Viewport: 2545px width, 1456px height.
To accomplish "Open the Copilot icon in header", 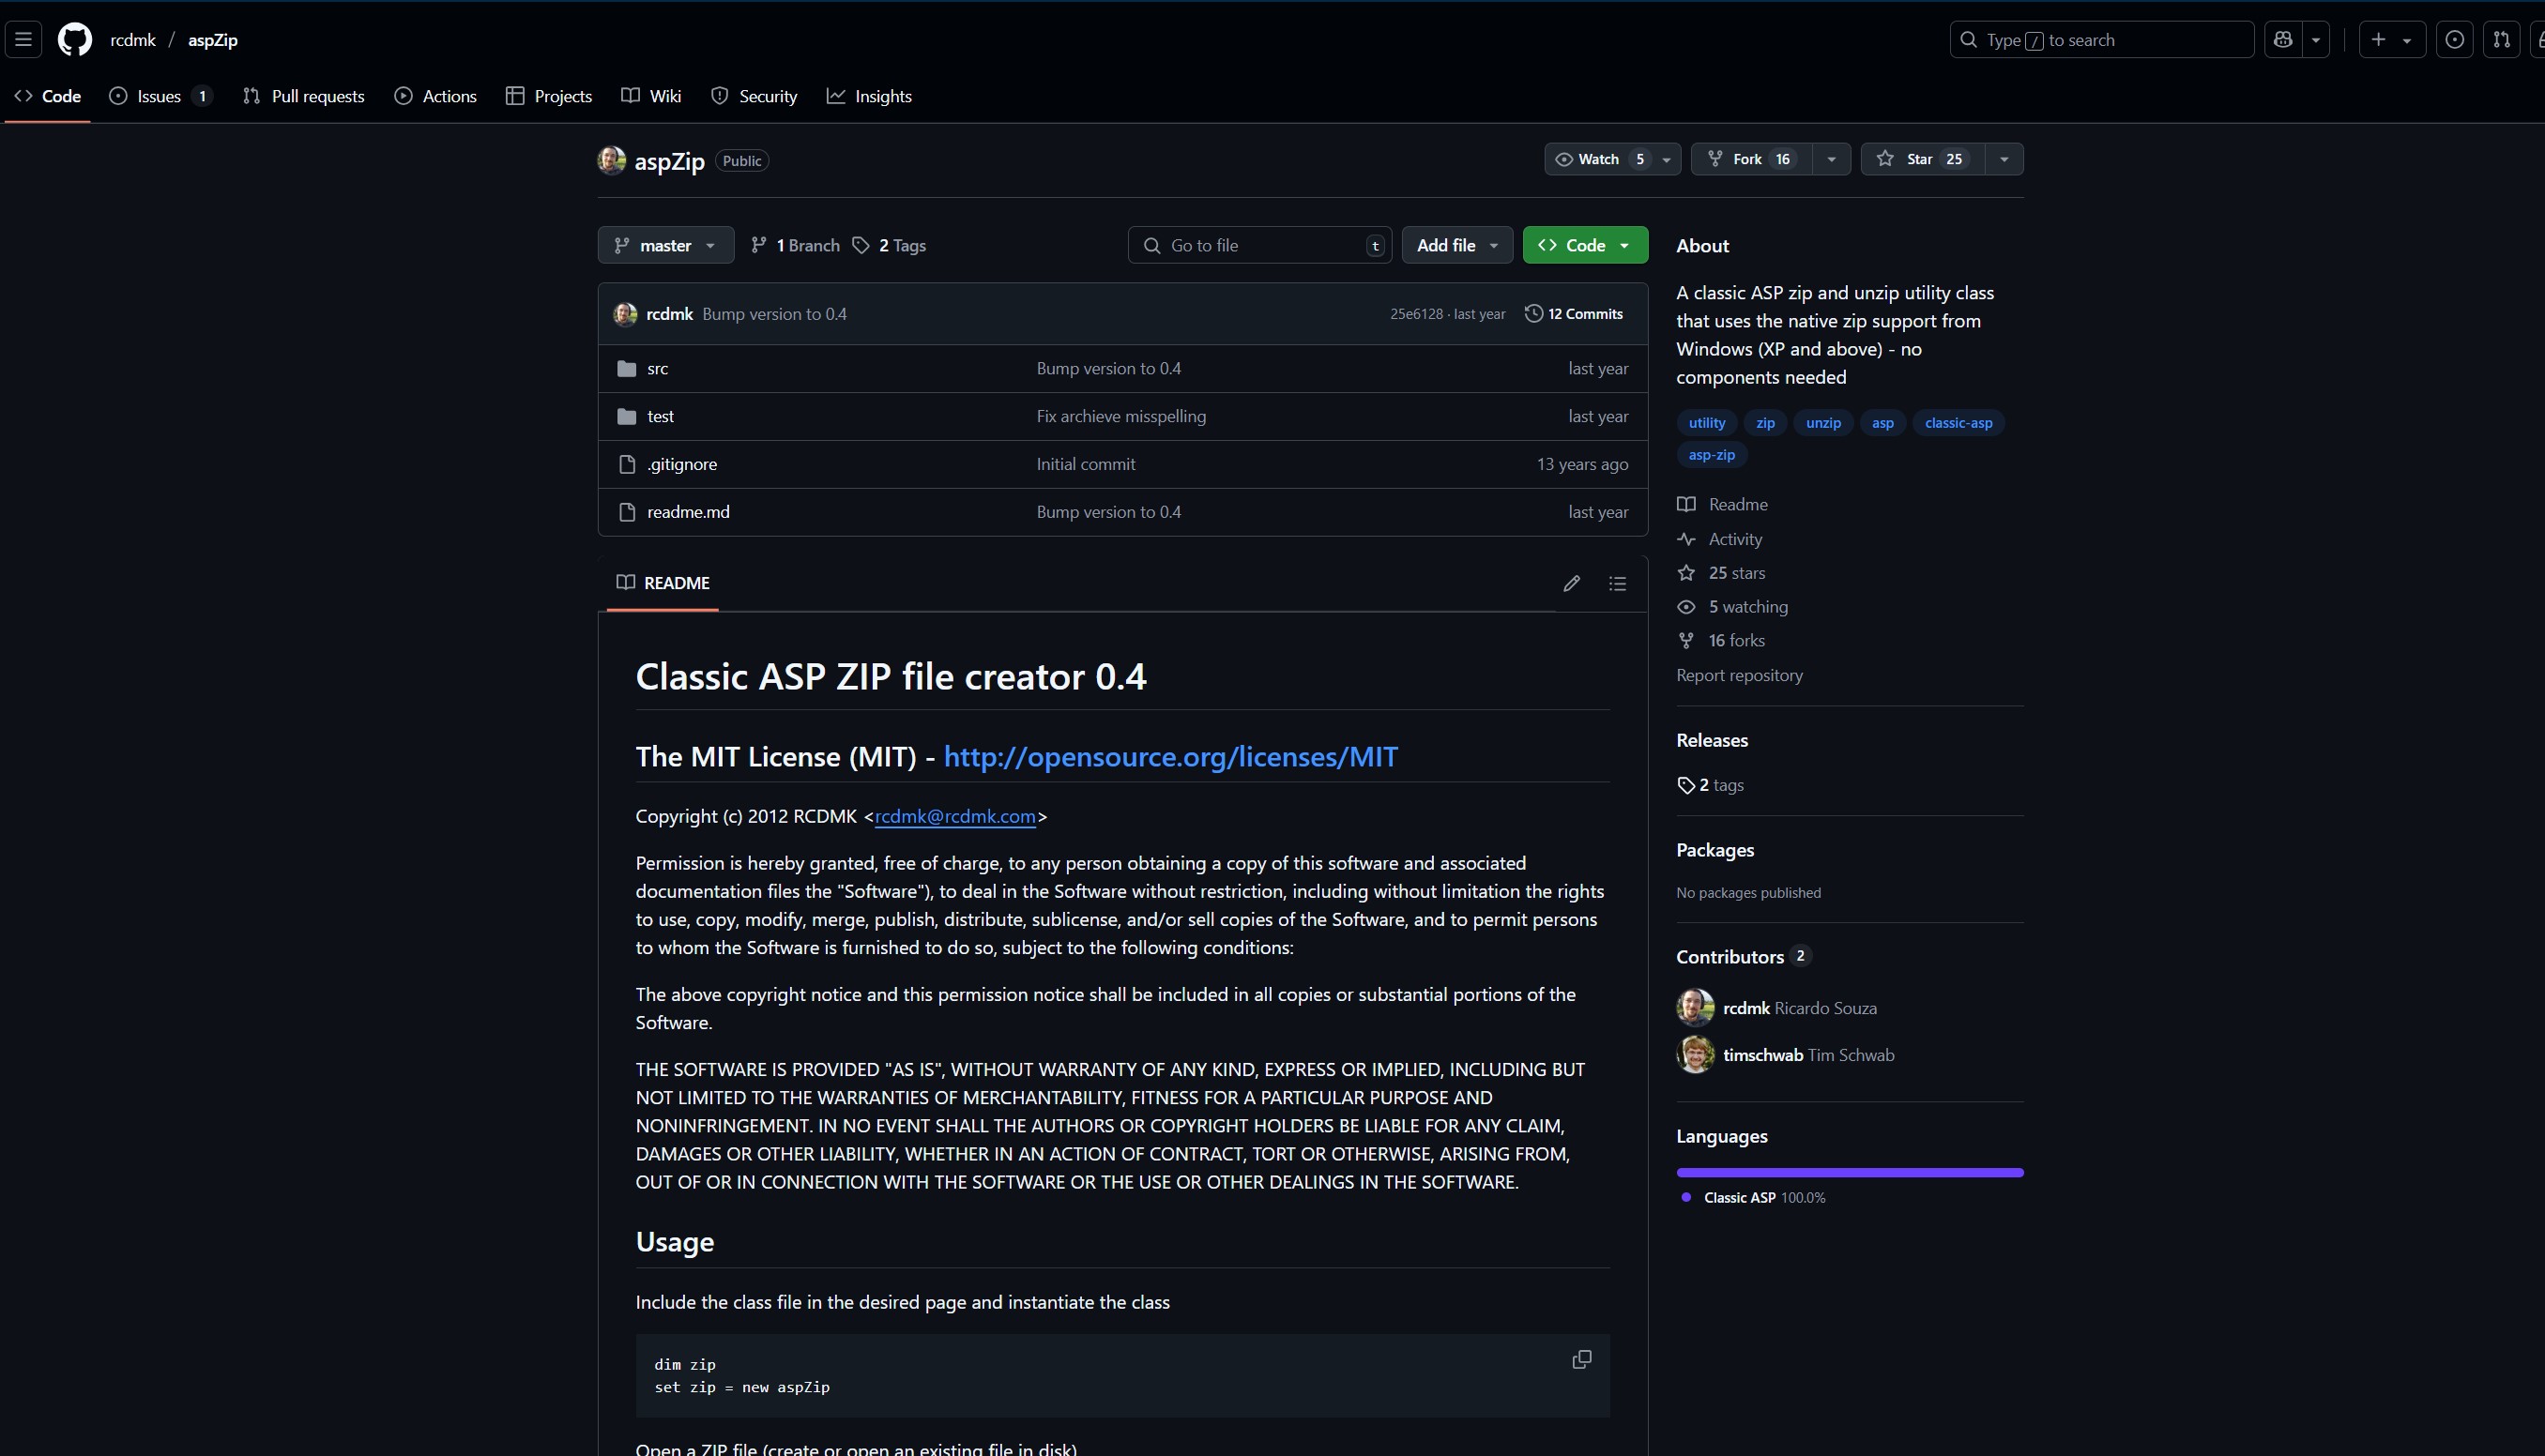I will (2283, 40).
